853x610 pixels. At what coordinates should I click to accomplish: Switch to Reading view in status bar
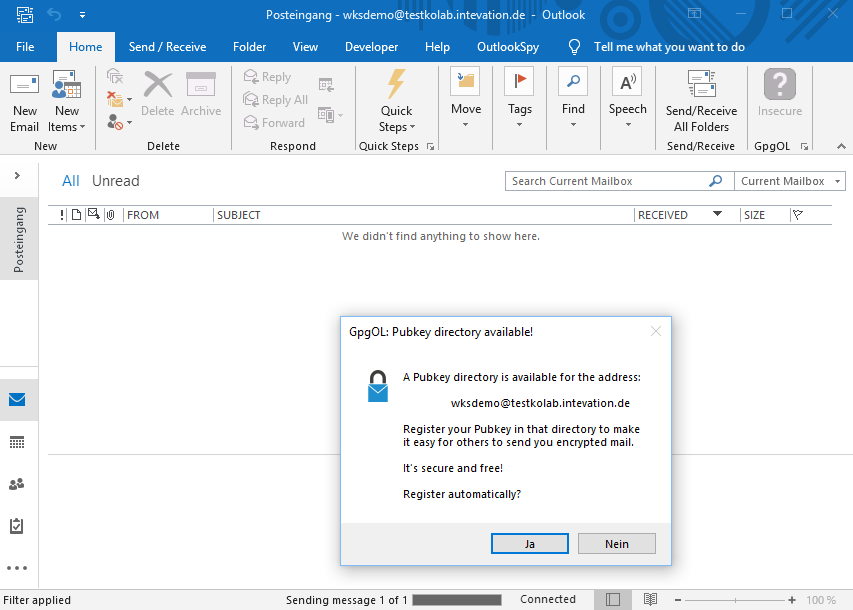651,599
